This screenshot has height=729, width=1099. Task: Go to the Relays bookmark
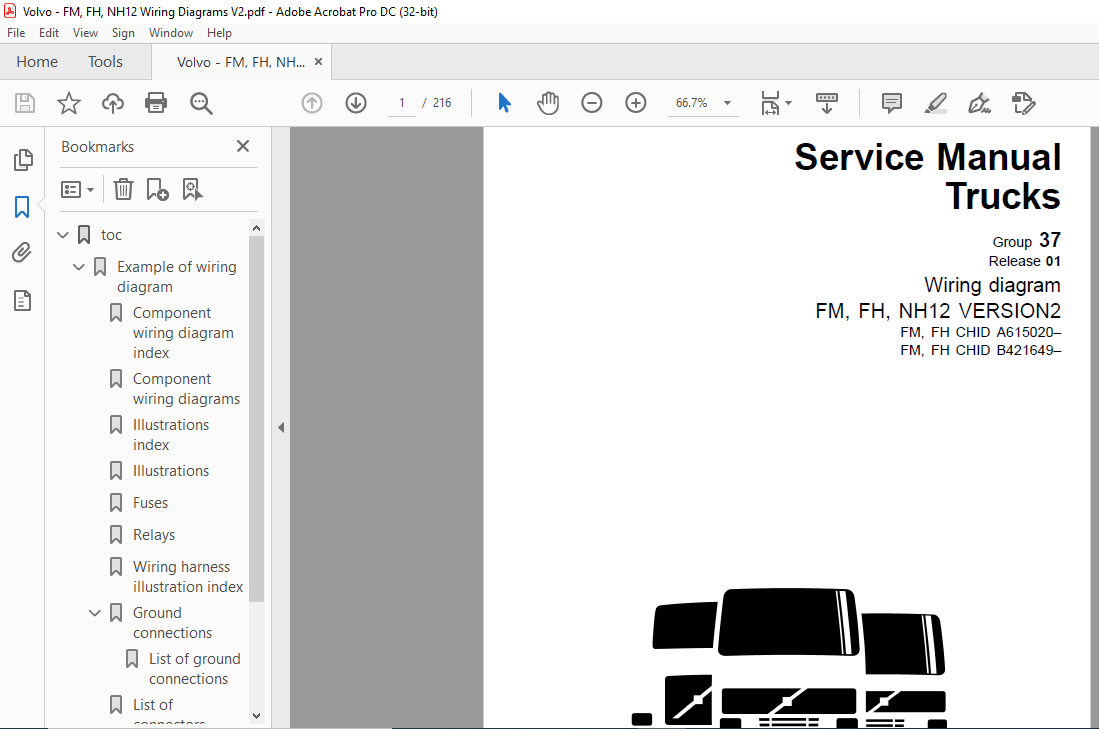pyautogui.click(x=153, y=535)
